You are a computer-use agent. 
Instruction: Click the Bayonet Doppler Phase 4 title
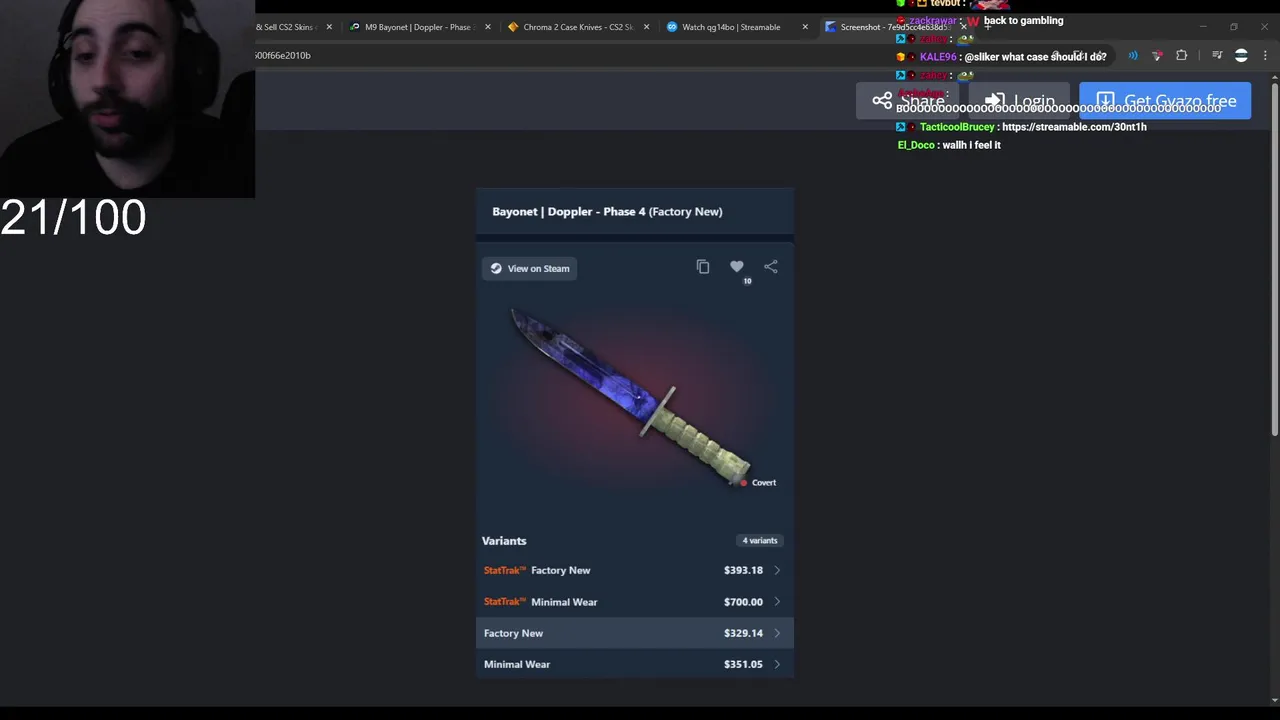[x=607, y=212]
